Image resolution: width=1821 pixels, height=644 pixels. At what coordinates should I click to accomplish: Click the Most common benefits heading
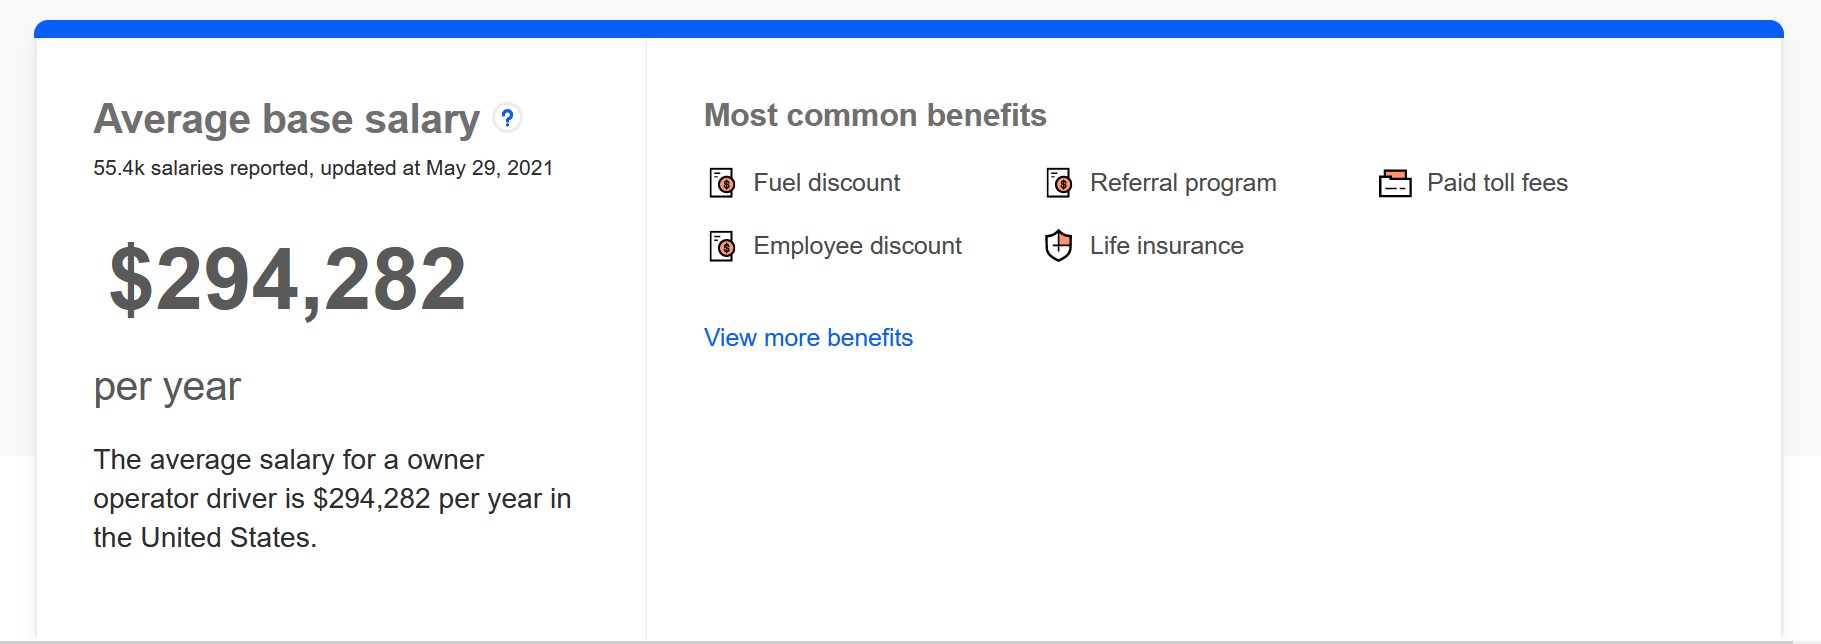coord(875,115)
